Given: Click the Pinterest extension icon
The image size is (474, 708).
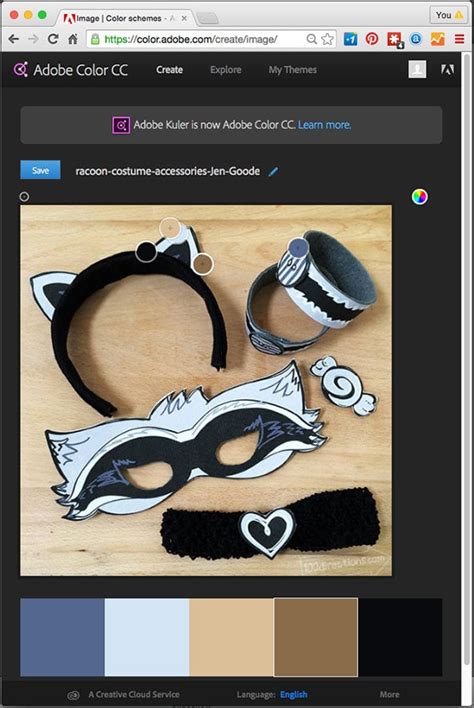Looking at the screenshot, I should (372, 39).
